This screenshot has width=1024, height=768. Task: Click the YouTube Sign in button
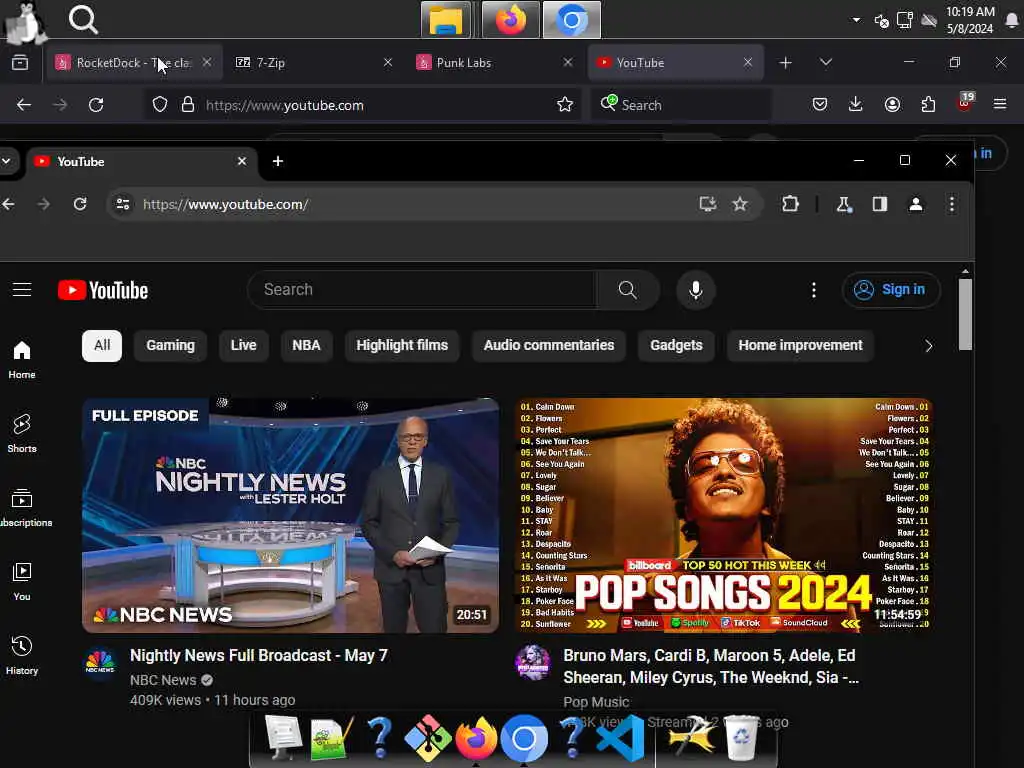pyautogui.click(x=891, y=290)
